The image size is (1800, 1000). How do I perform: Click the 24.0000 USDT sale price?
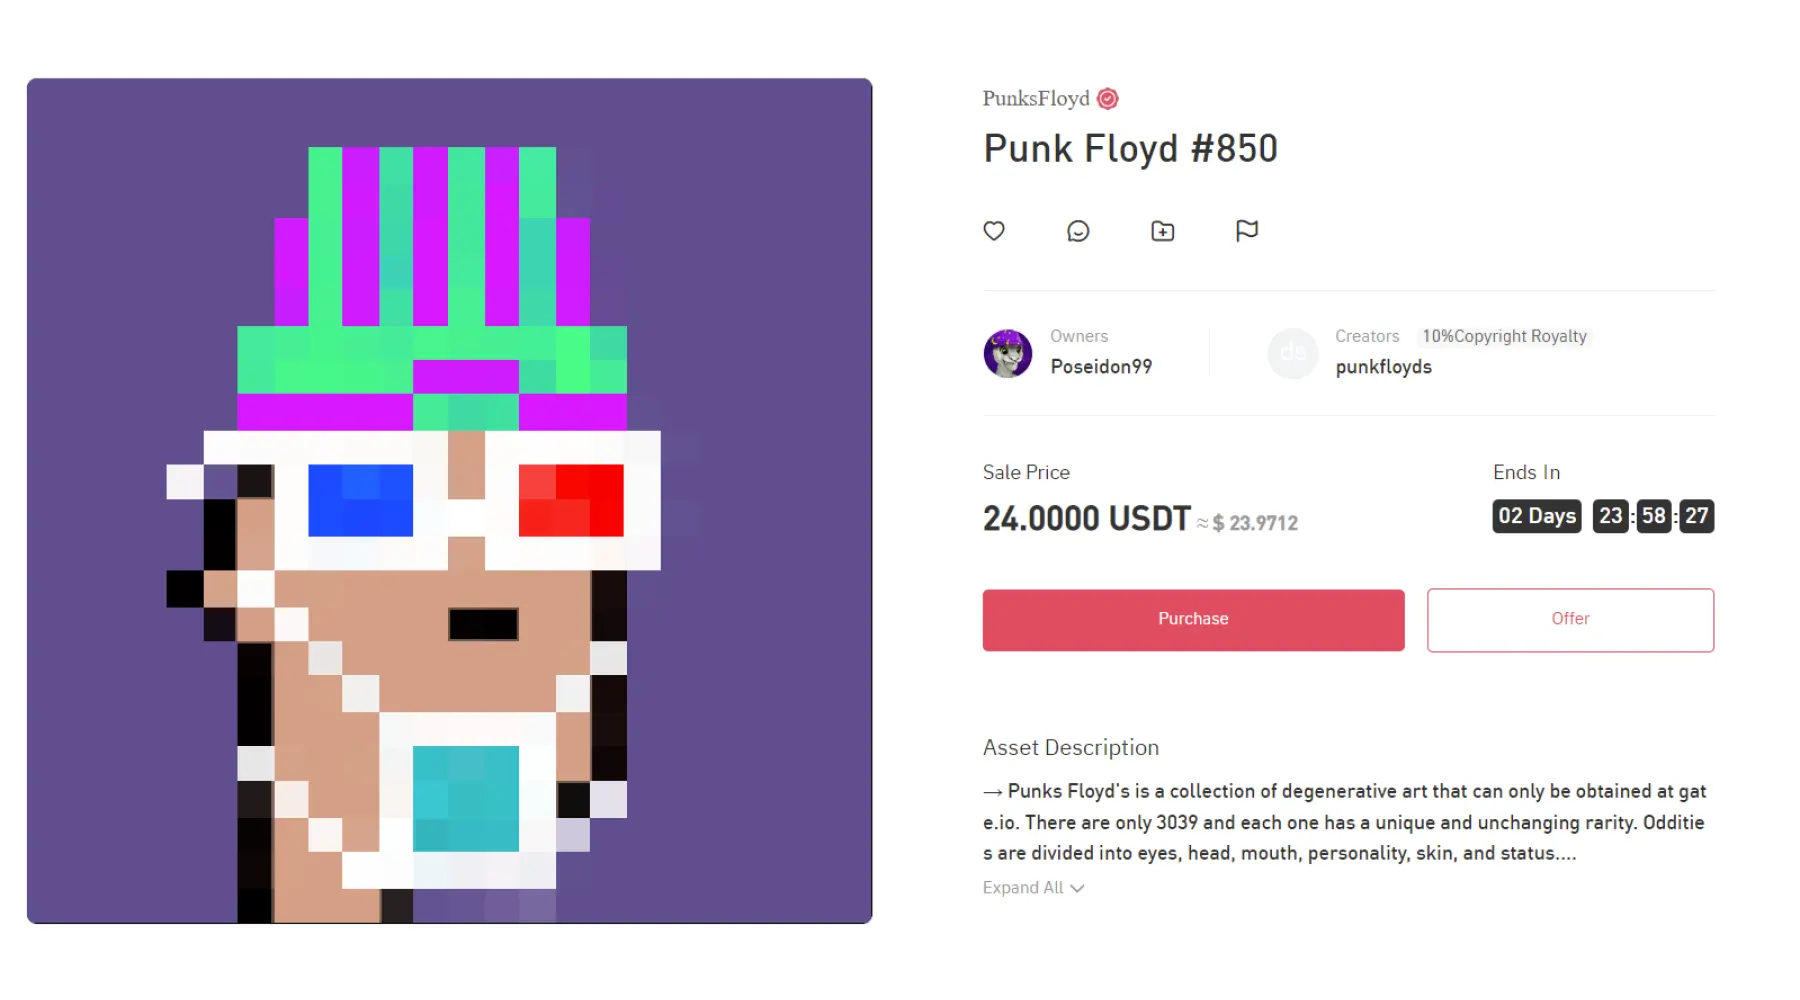click(1086, 519)
